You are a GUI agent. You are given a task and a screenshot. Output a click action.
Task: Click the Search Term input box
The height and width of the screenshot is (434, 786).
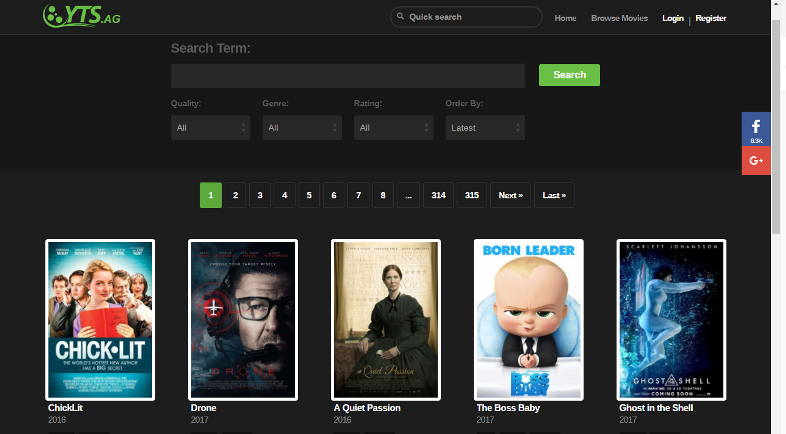[348, 76]
